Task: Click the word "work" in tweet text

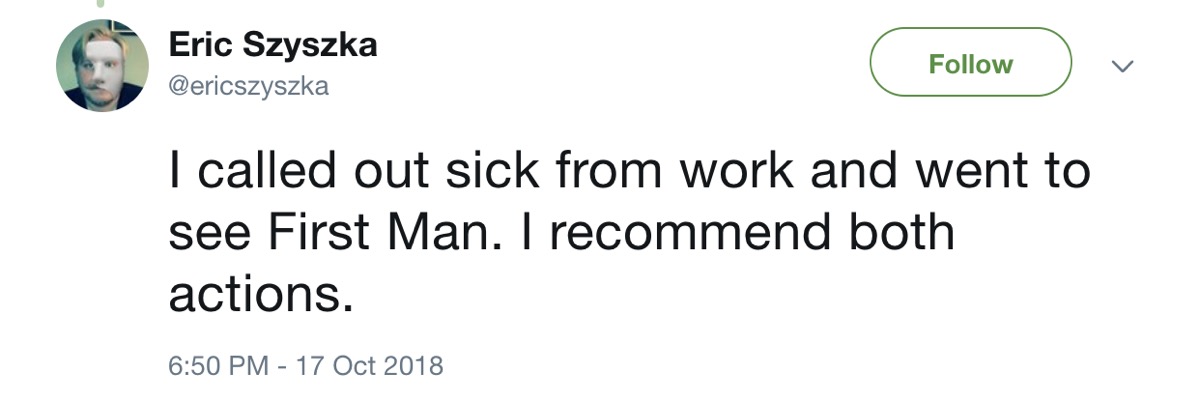Action: tap(736, 171)
